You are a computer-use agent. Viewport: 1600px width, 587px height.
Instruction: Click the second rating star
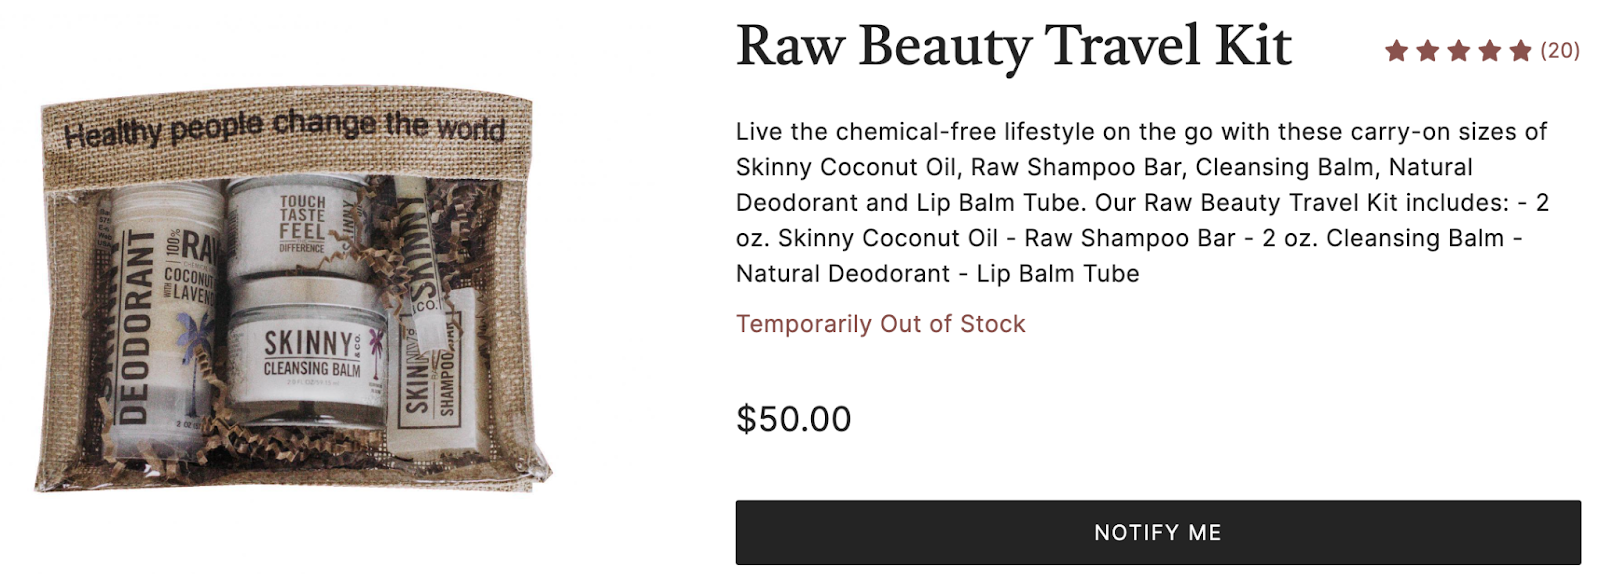tap(1428, 51)
